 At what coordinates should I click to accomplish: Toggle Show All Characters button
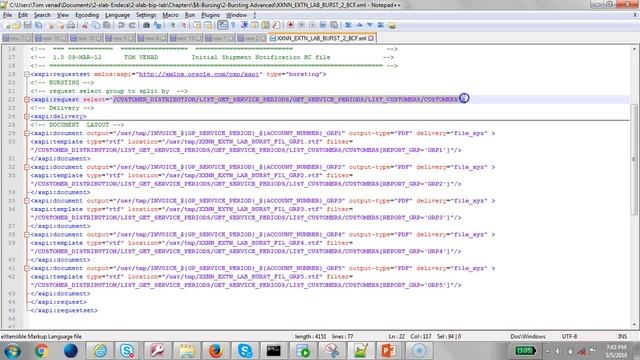click(x=233, y=25)
